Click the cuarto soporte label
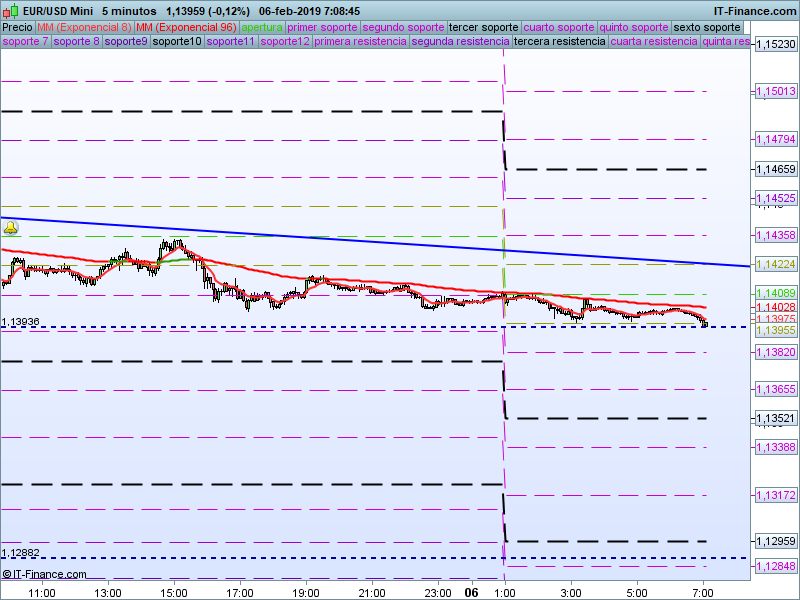This screenshot has width=800, height=600. (x=559, y=28)
